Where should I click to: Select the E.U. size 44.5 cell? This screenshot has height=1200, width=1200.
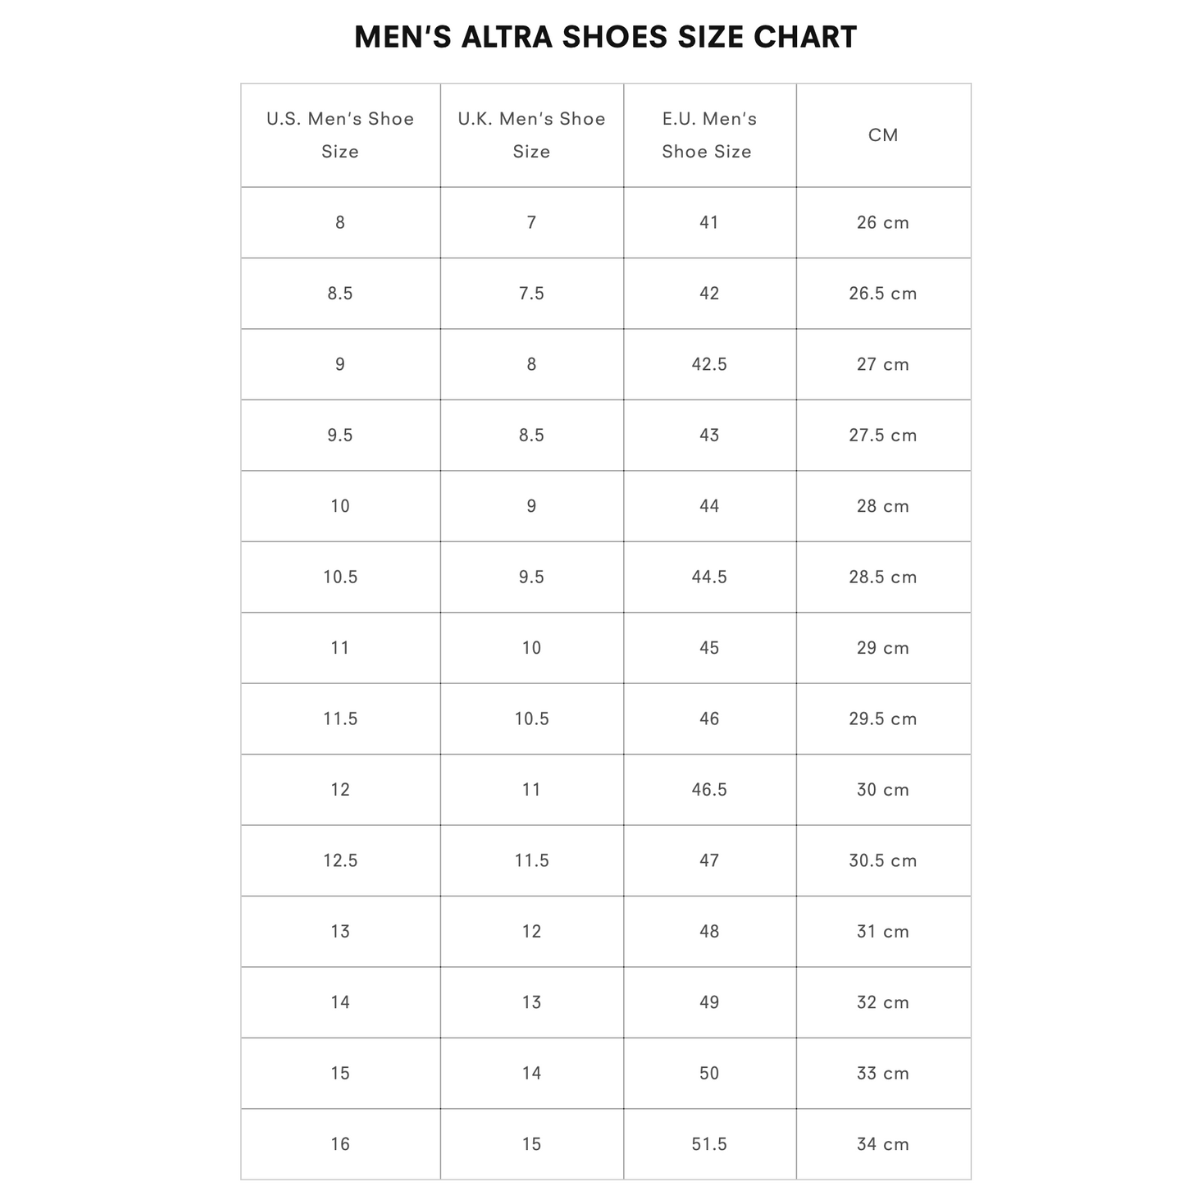tap(709, 577)
